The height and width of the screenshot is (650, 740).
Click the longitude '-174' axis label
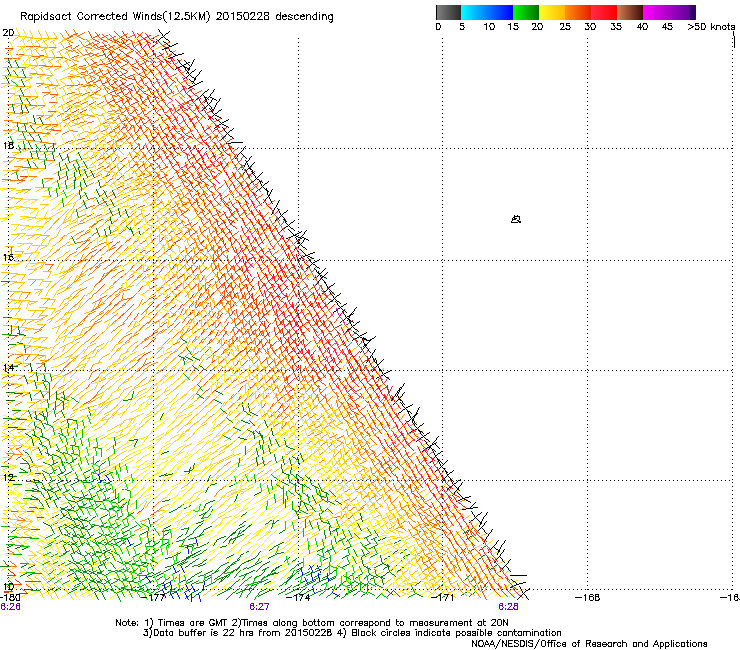(x=298, y=598)
